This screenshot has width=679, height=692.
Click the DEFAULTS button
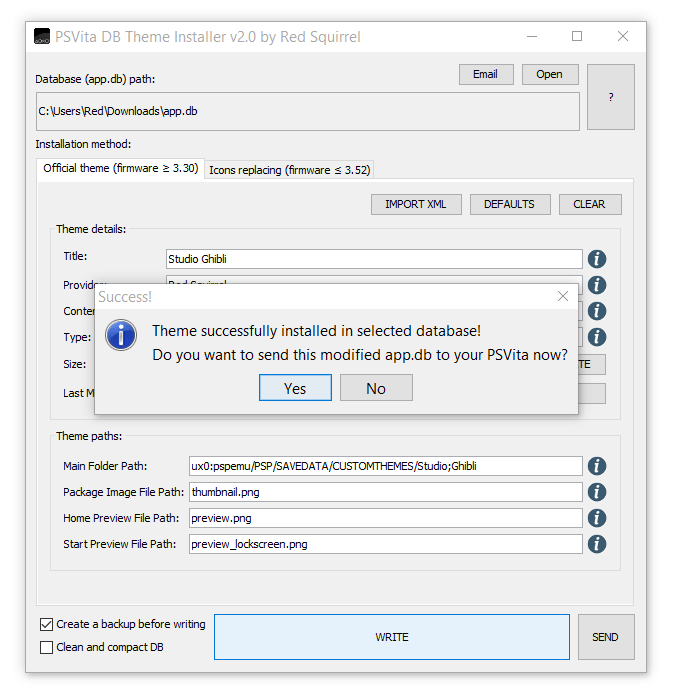509,204
